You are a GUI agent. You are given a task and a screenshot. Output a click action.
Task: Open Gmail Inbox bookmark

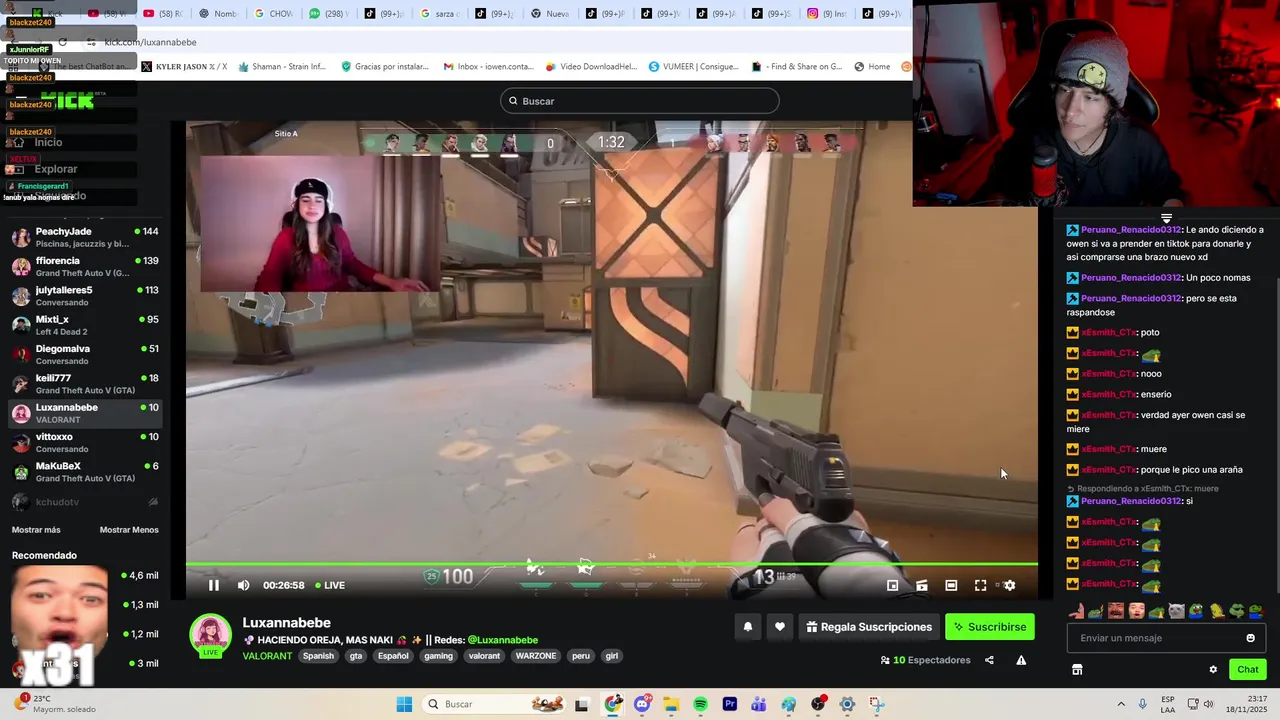pyautogui.click(x=489, y=67)
